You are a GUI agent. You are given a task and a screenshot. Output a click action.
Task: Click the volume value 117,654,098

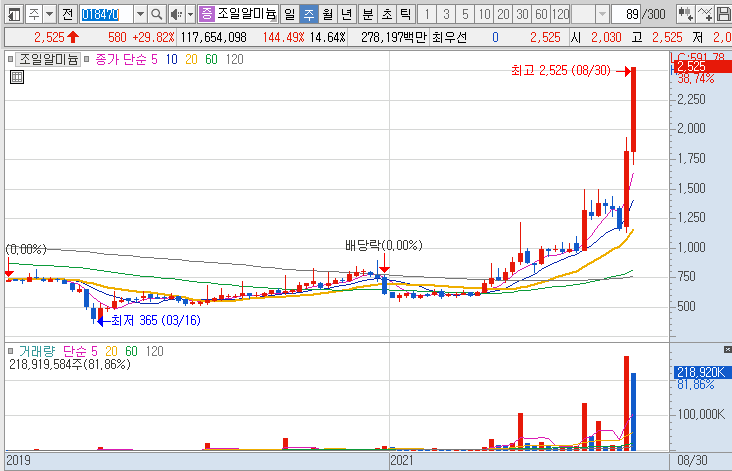click(x=214, y=37)
